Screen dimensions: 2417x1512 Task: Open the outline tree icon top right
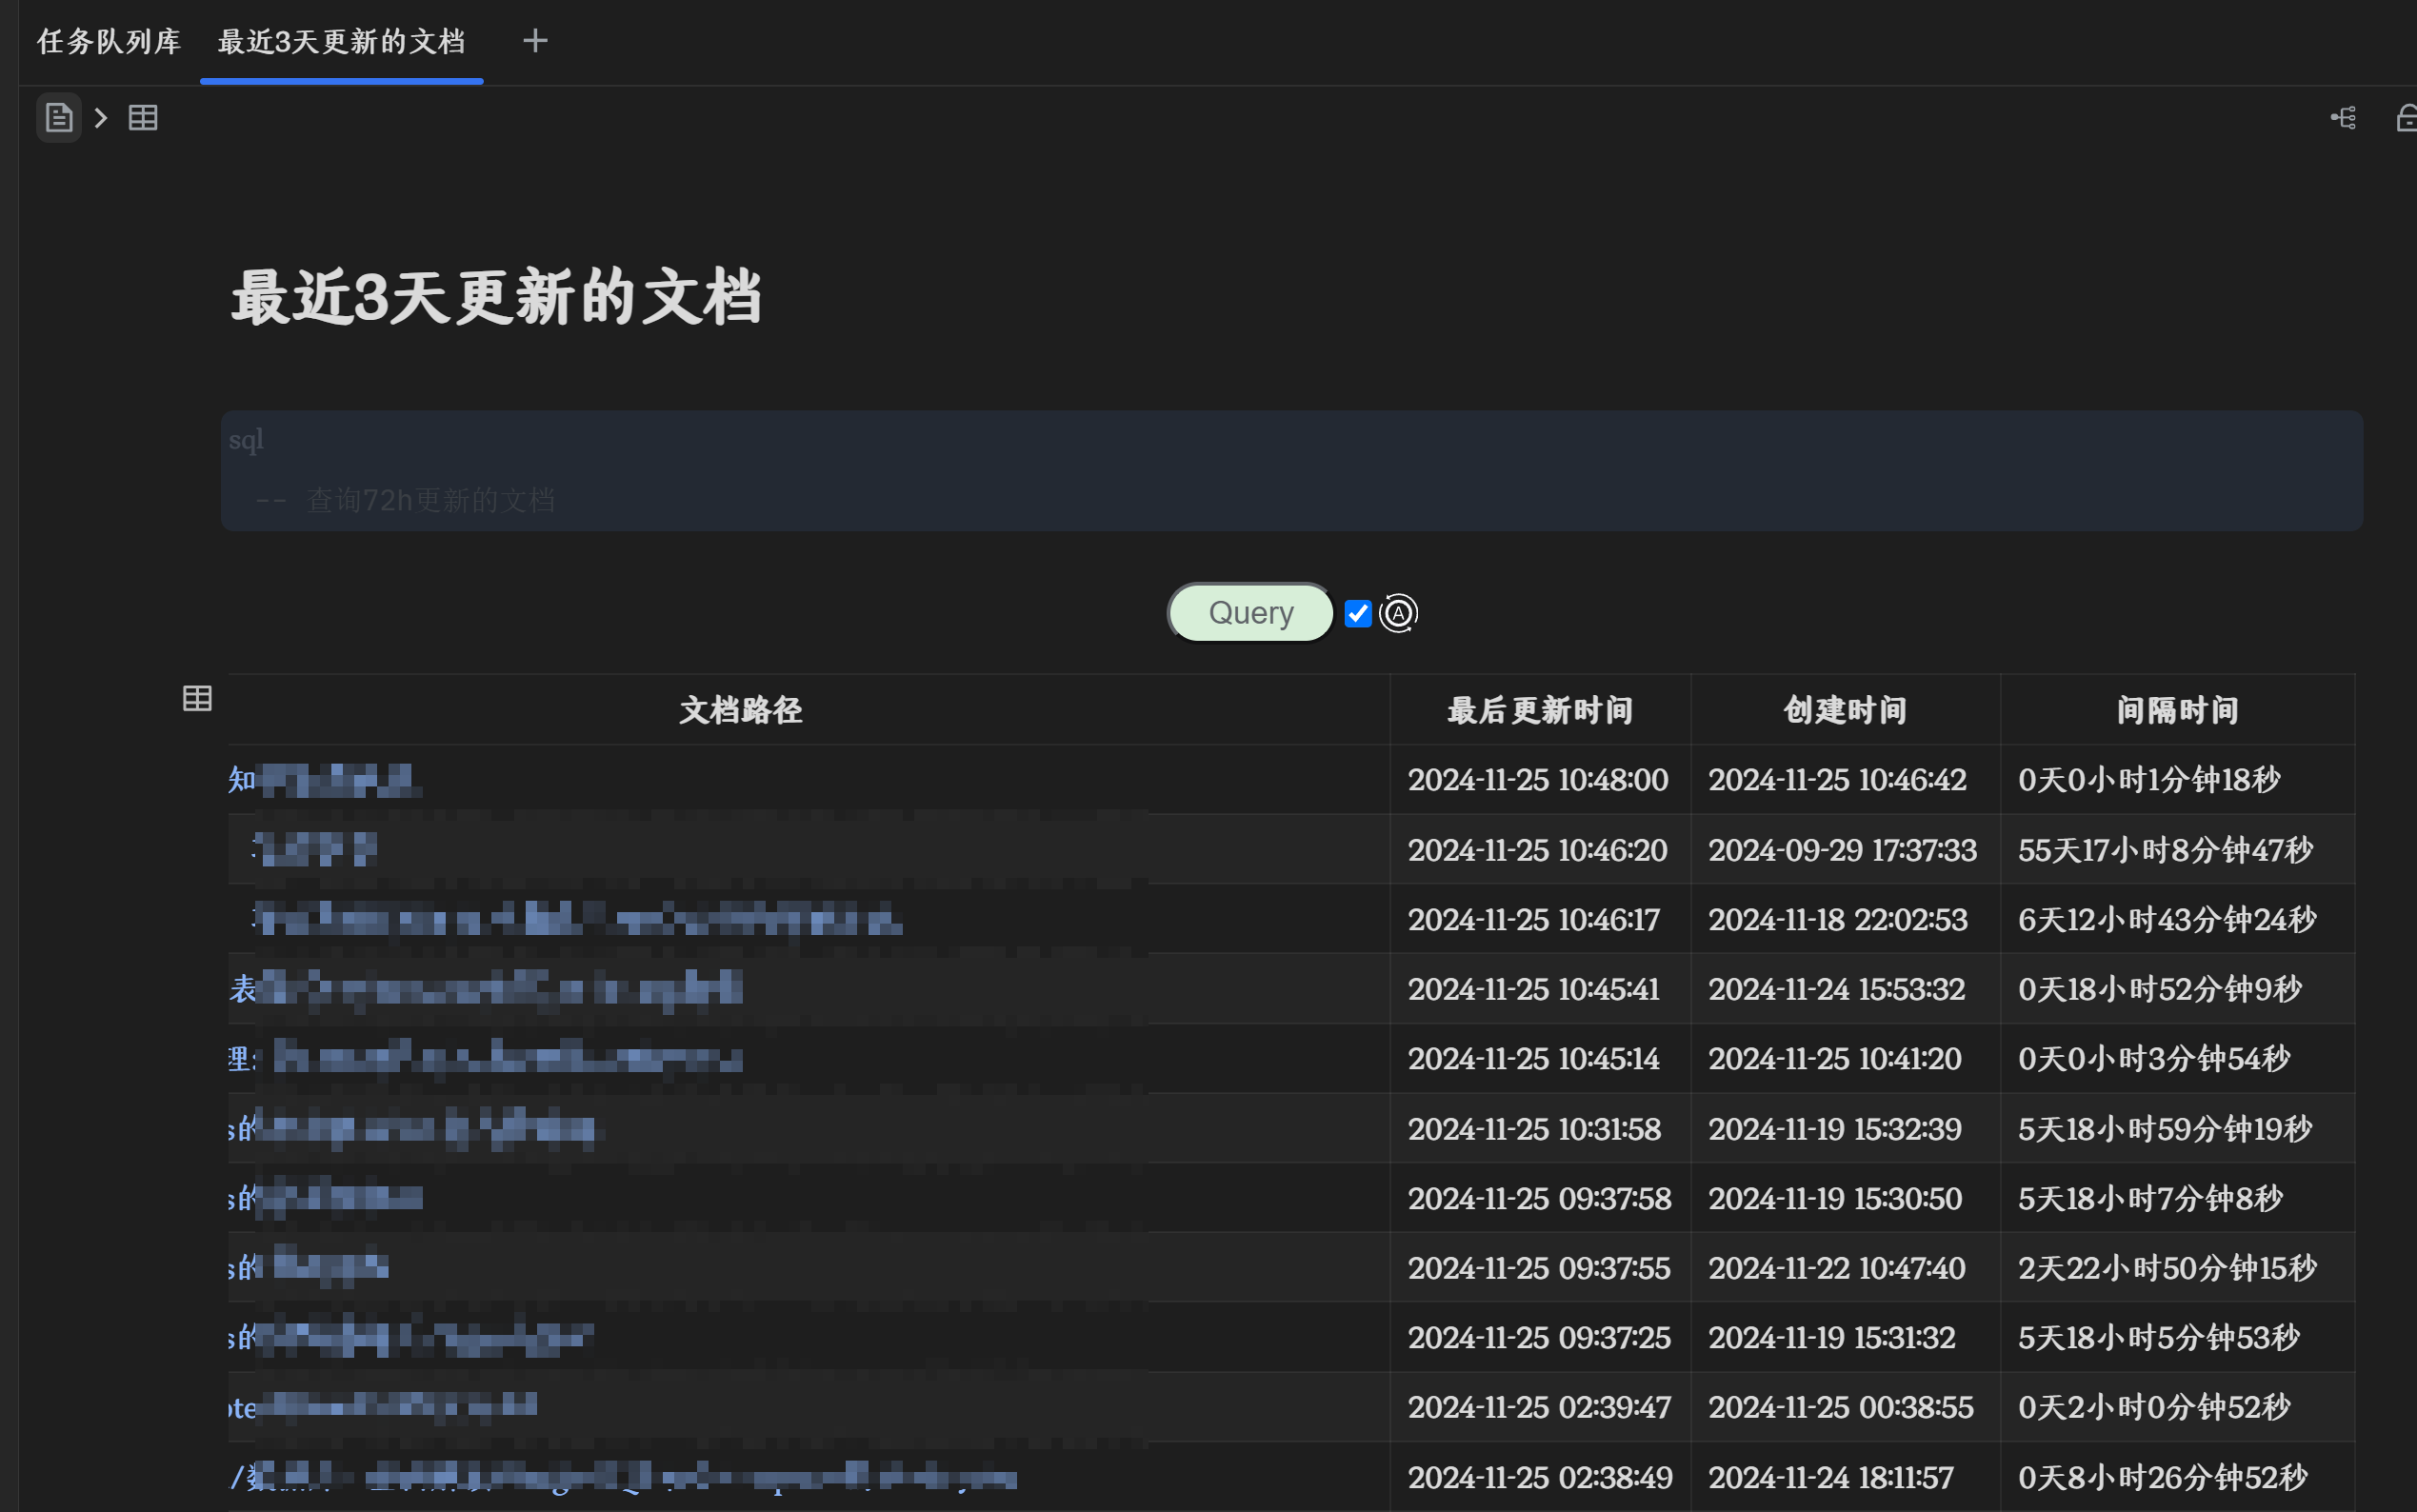(2343, 118)
